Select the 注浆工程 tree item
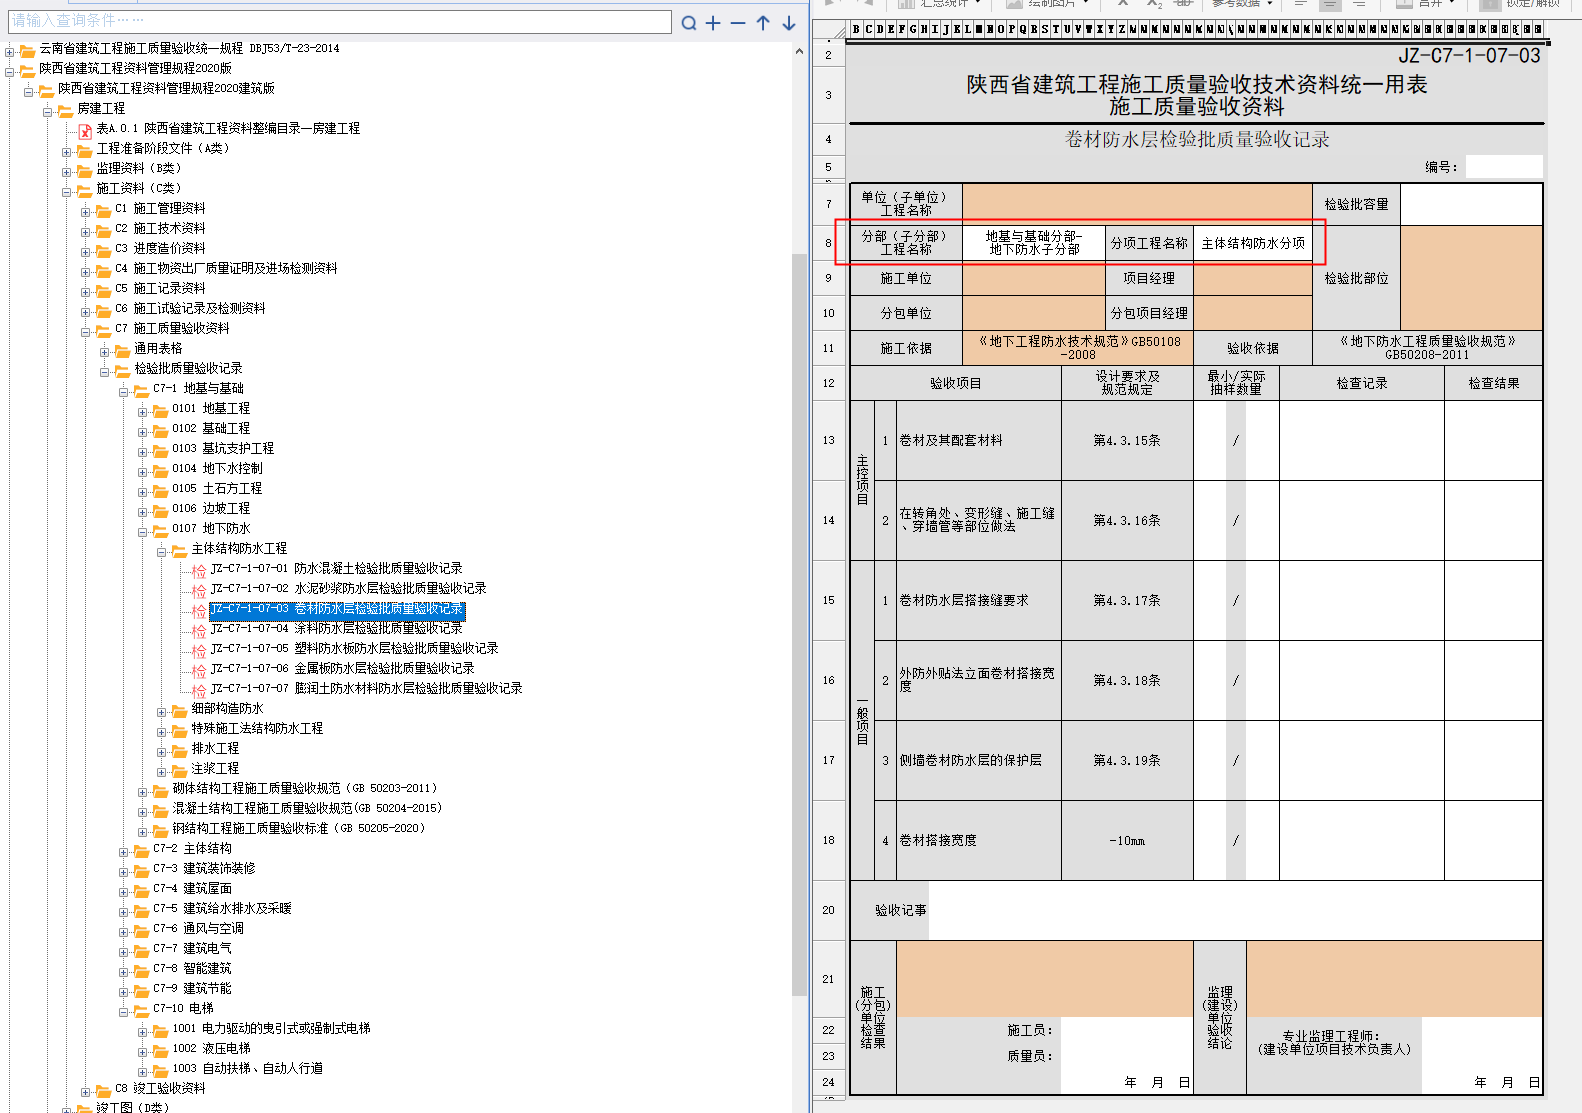 tap(215, 769)
